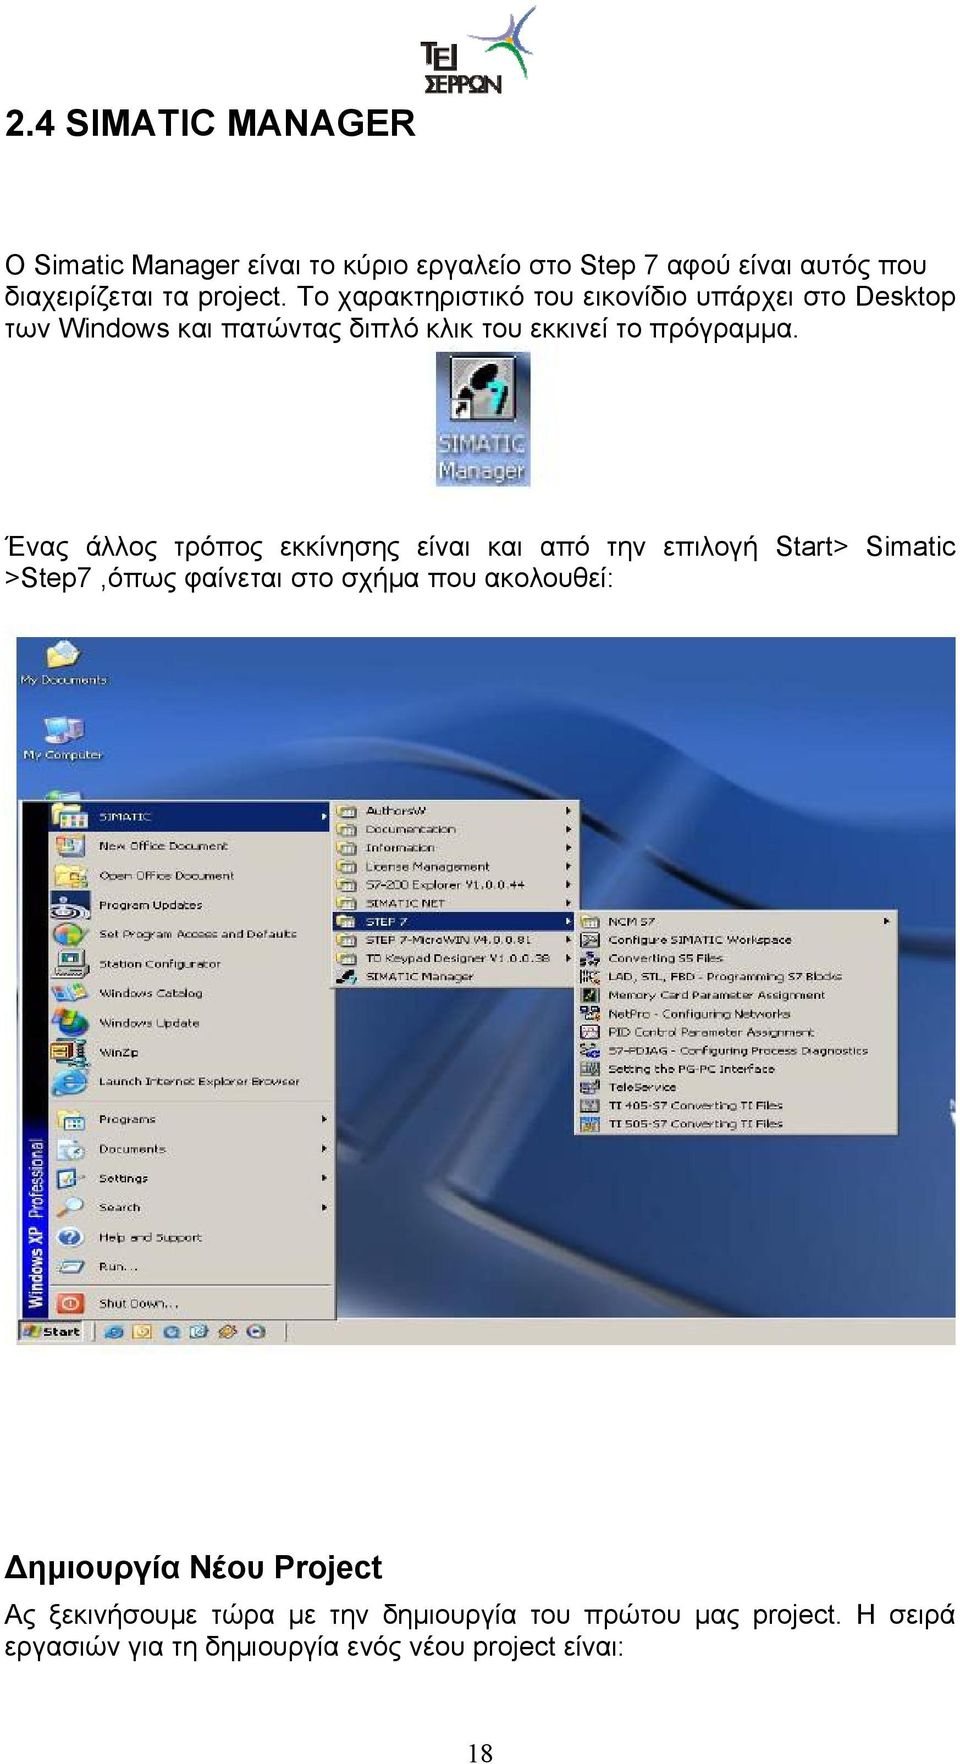Expand the Programs submenu arrow
960x1764 pixels.
click(x=324, y=1120)
